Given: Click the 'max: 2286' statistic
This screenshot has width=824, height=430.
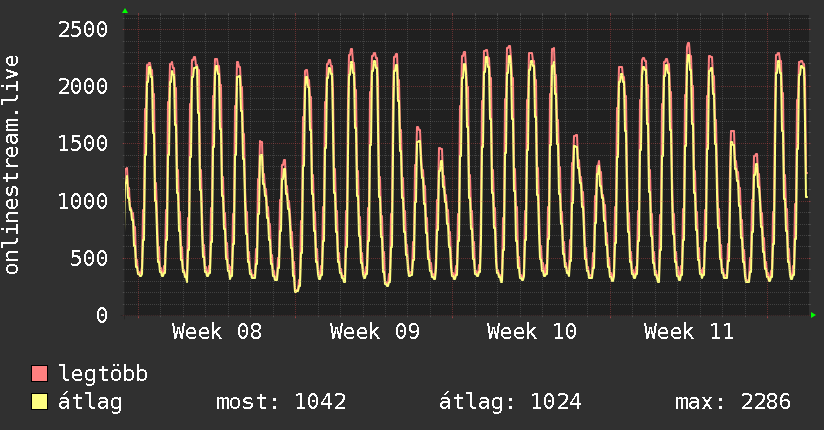Looking at the screenshot, I should point(733,402).
